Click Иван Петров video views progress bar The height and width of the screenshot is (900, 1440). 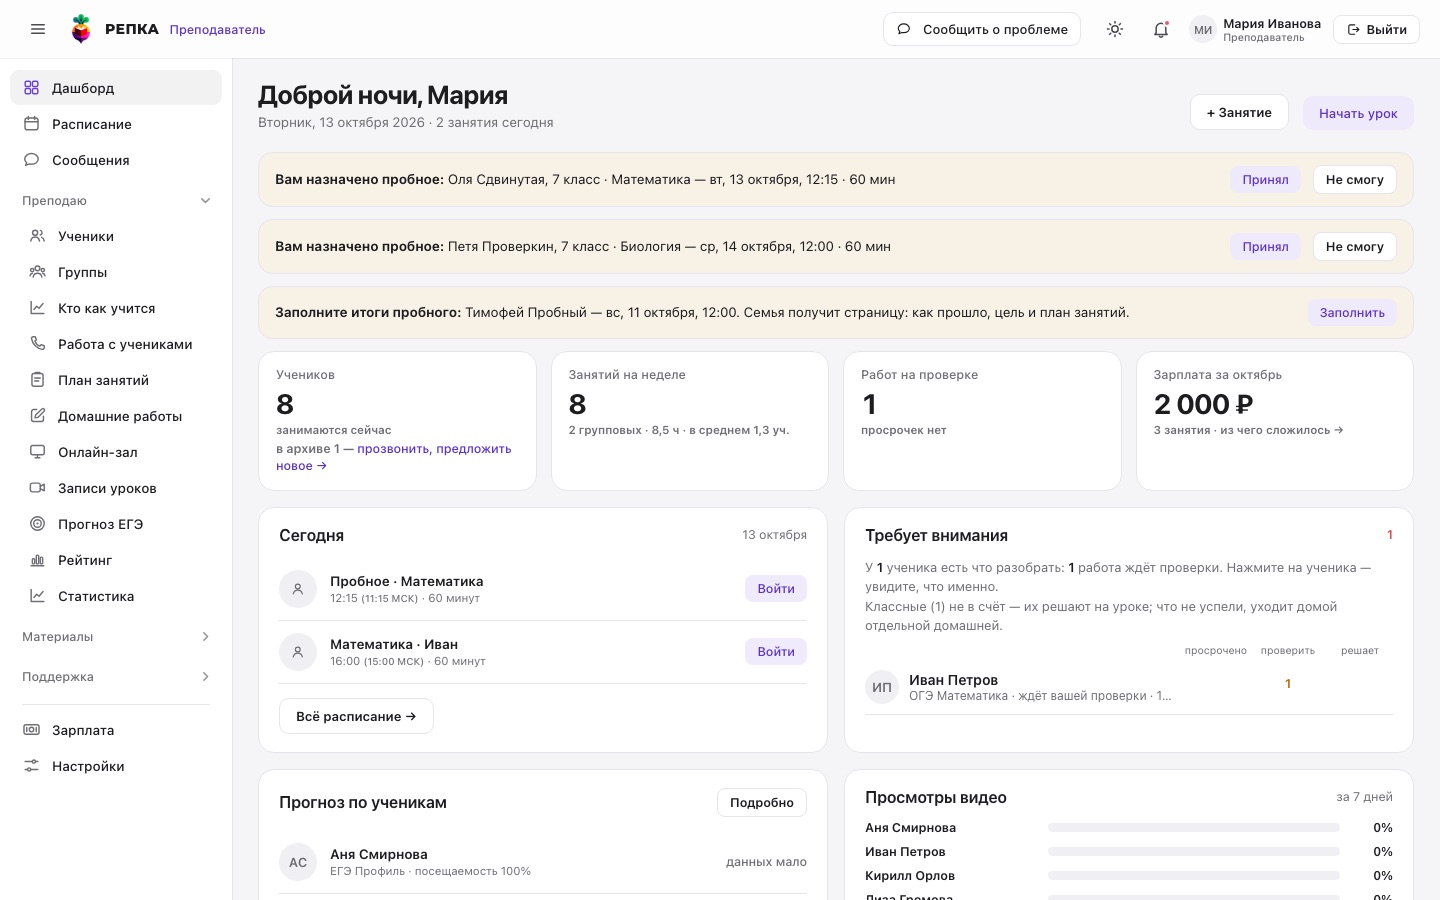point(1194,852)
